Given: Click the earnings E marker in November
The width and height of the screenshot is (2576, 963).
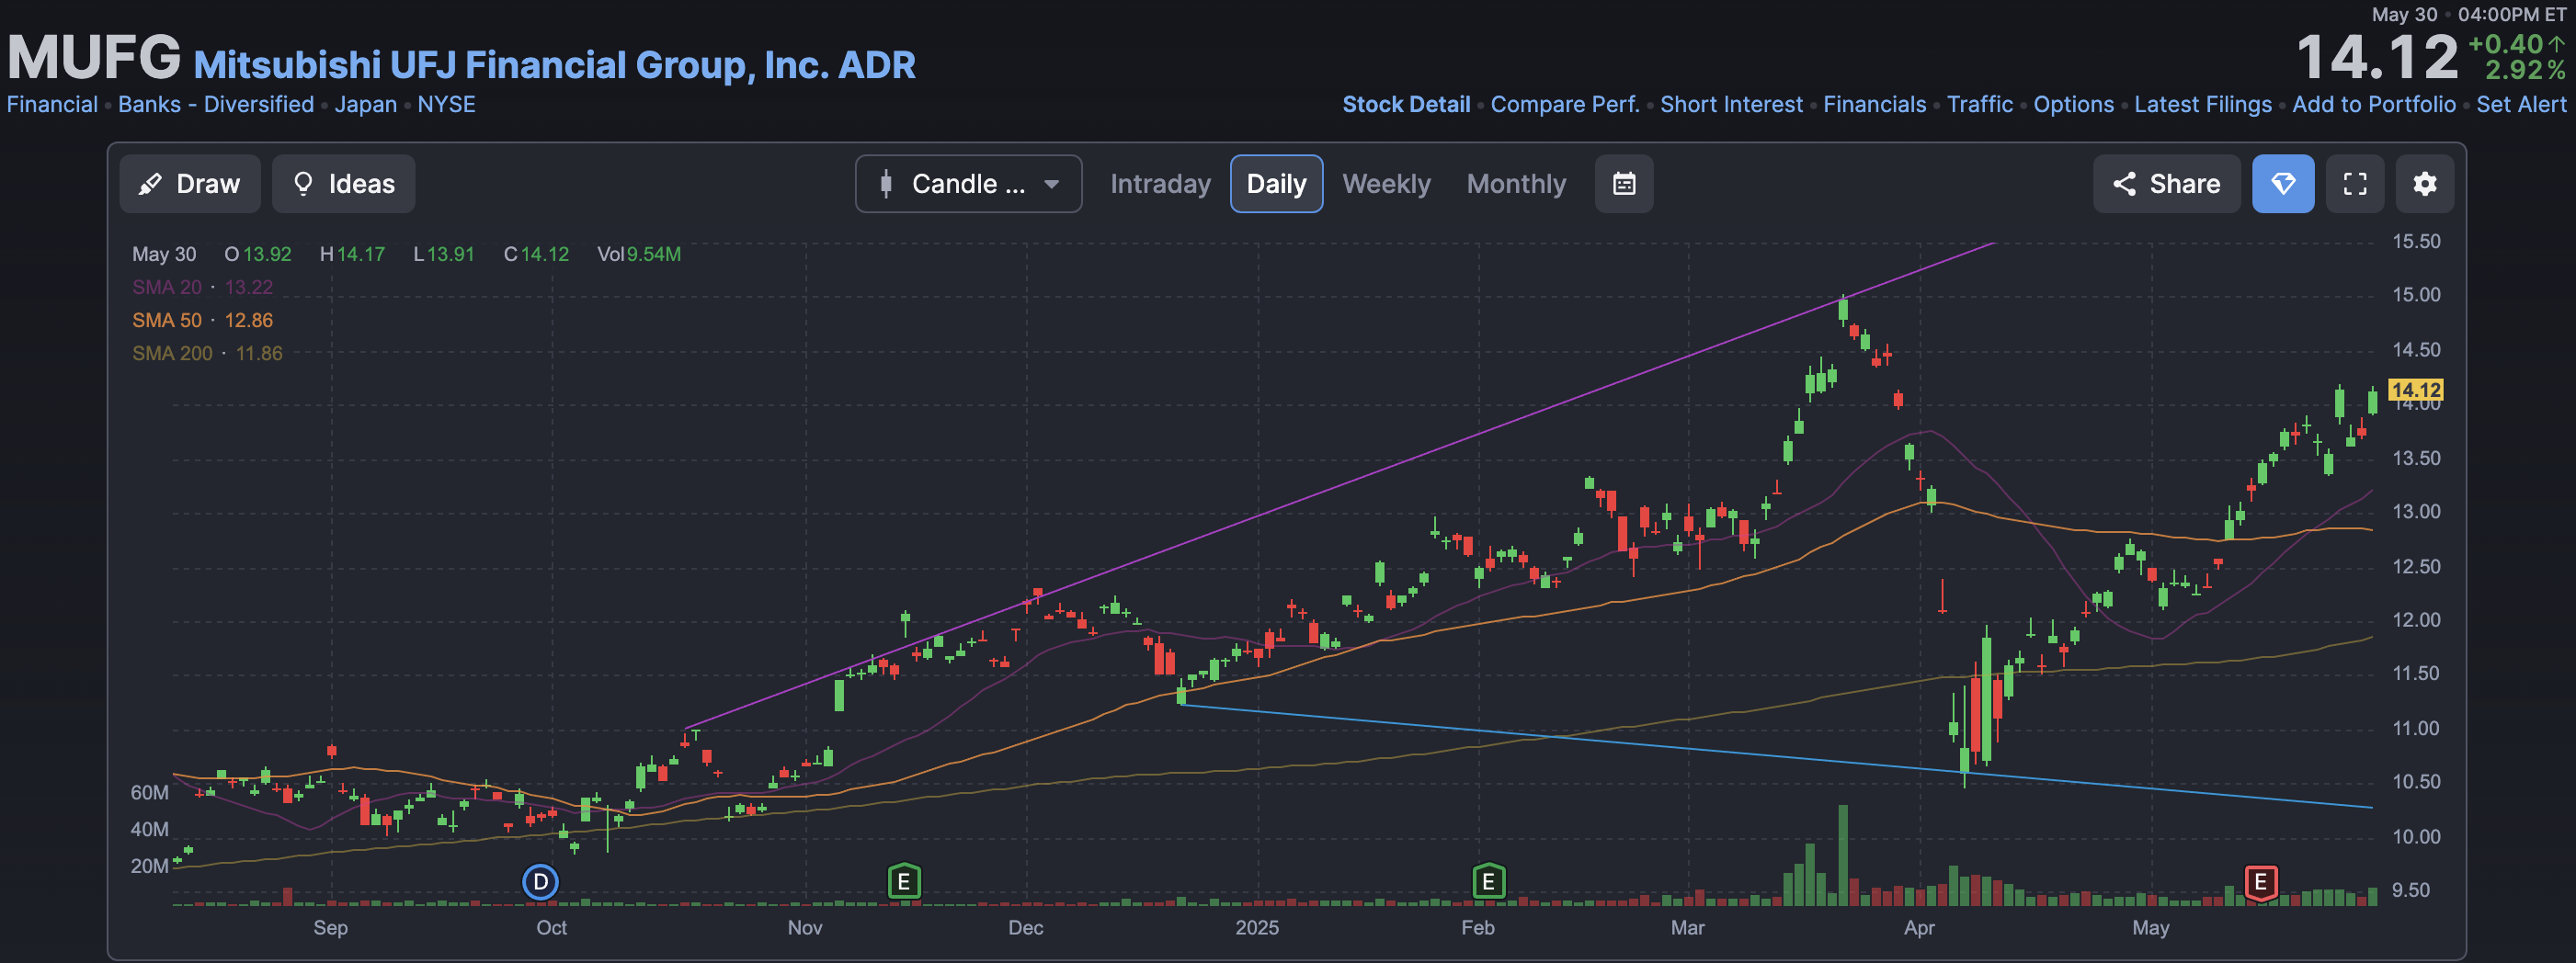Looking at the screenshot, I should [x=904, y=882].
